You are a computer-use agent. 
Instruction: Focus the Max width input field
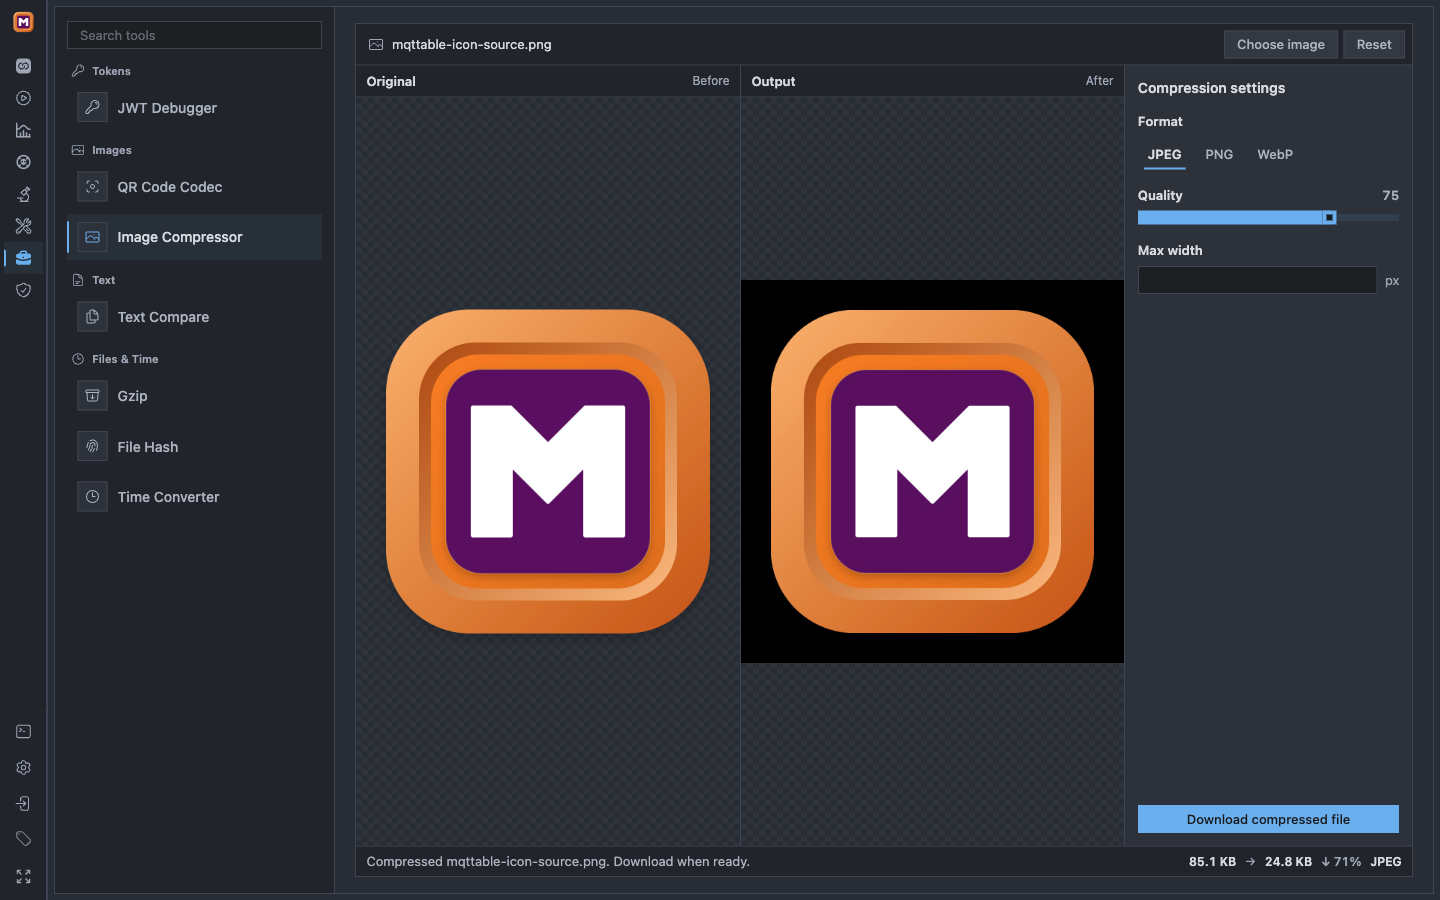pos(1257,280)
